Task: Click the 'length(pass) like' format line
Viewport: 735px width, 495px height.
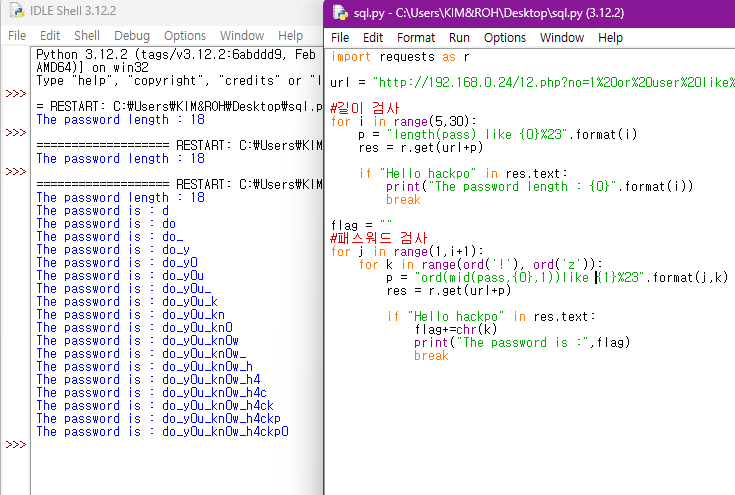Action: pos(498,135)
